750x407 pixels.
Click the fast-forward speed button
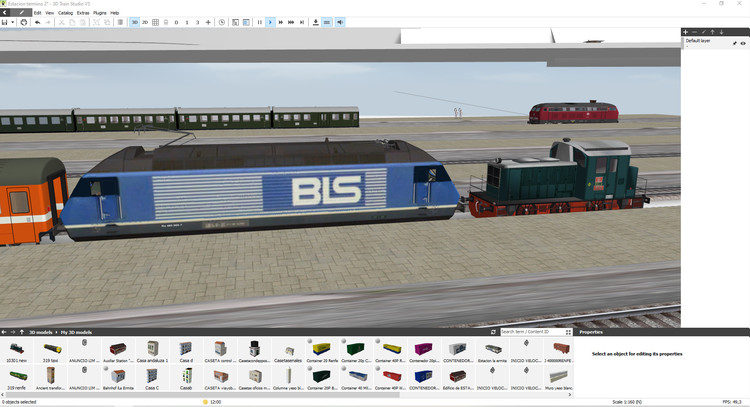pos(281,22)
